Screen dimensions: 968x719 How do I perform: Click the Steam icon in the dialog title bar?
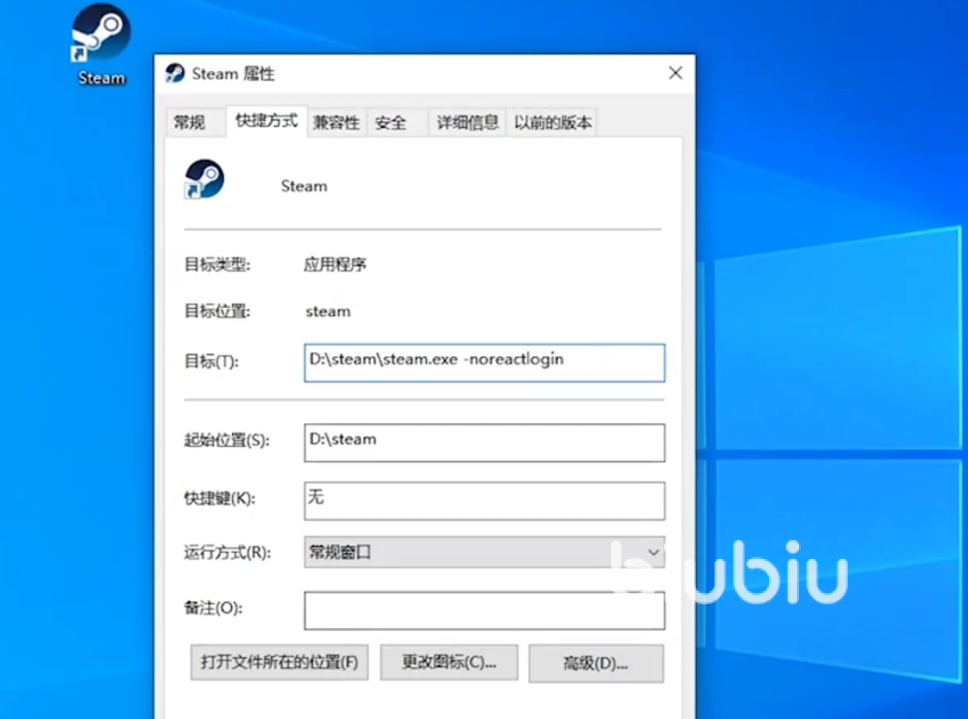[x=175, y=73]
